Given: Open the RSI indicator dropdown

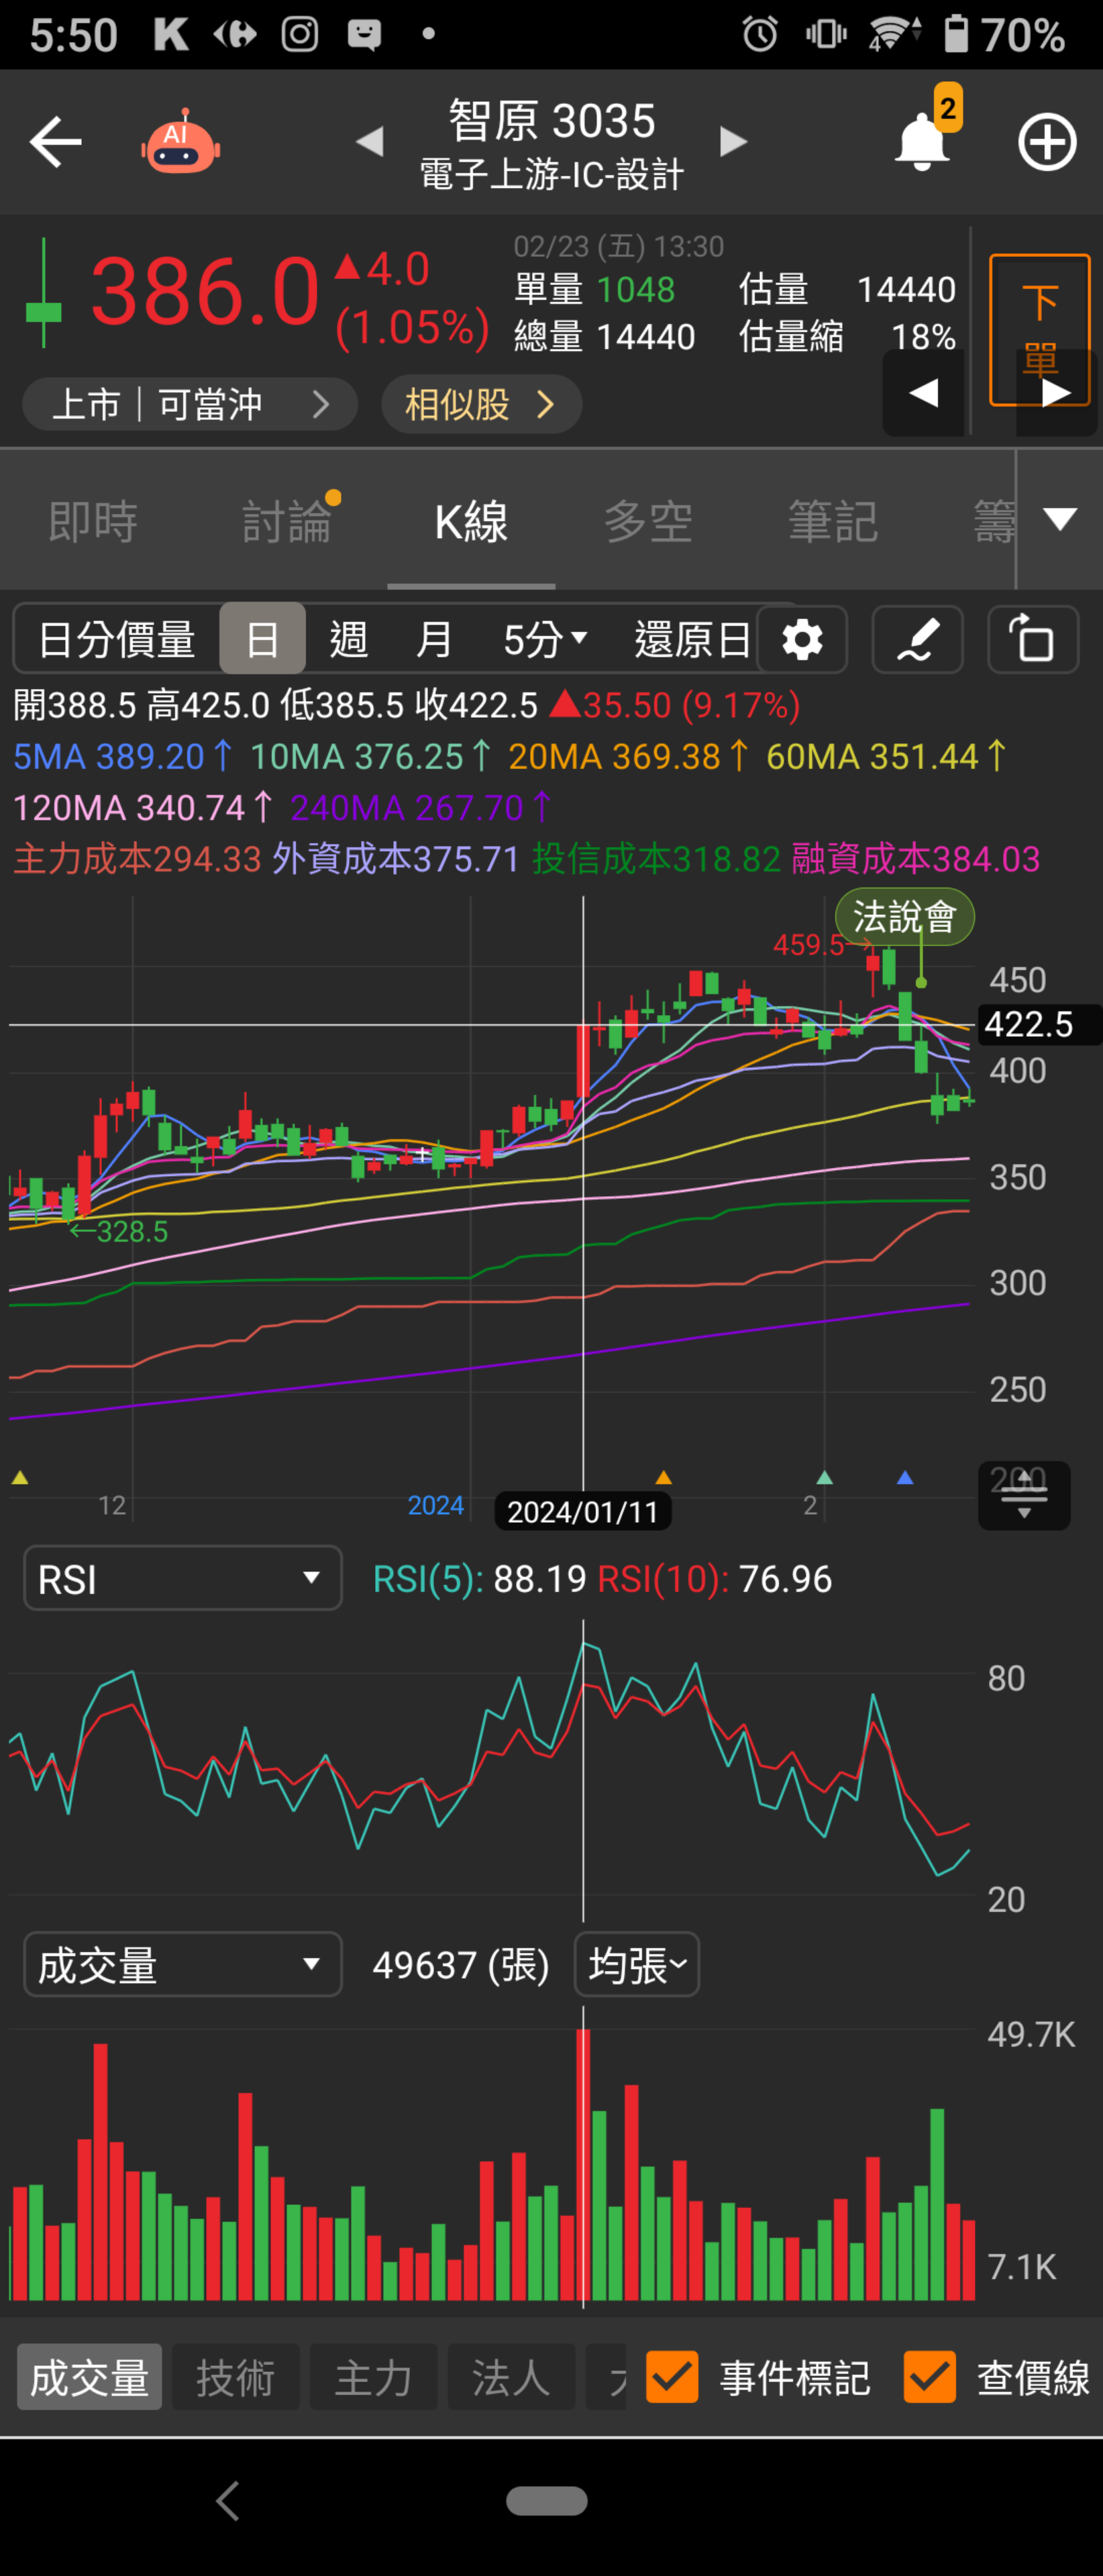Looking at the screenshot, I should coord(183,1579).
